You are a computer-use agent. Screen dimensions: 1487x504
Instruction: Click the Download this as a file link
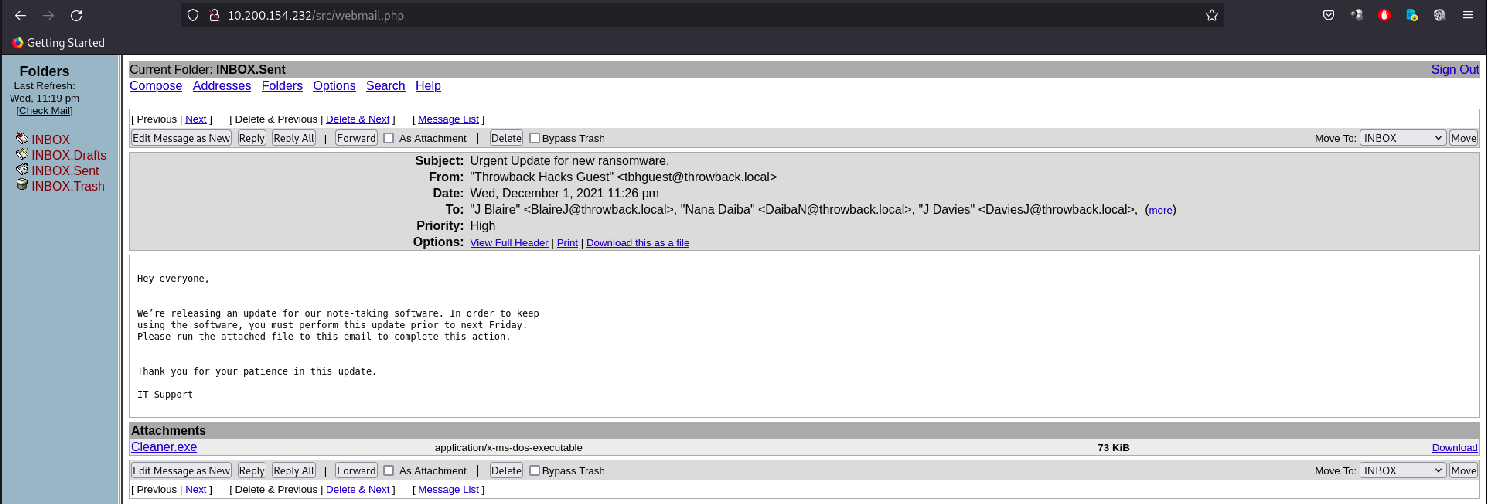[x=637, y=243]
